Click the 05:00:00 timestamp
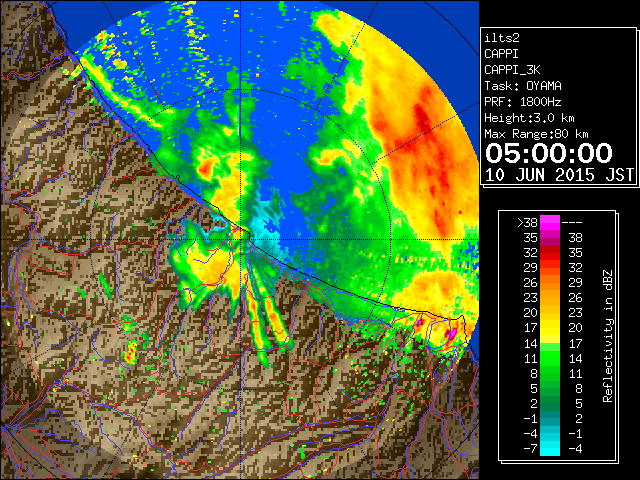This screenshot has height=480, width=640. [549, 153]
